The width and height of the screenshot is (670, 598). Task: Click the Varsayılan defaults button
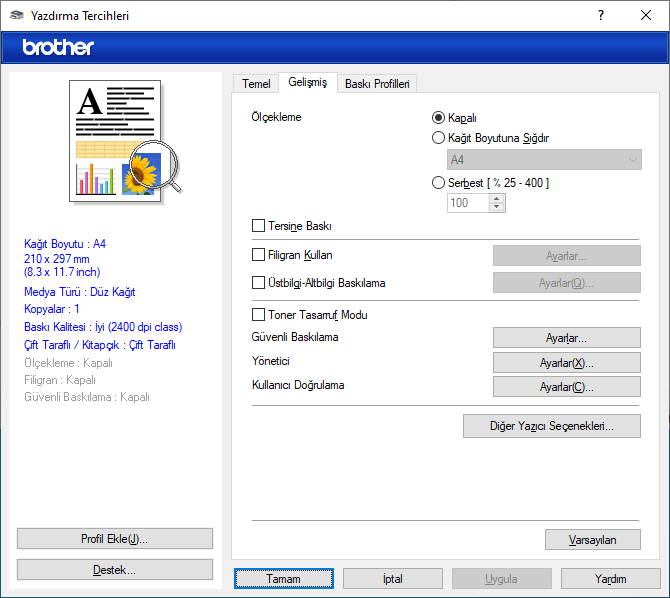click(x=592, y=540)
